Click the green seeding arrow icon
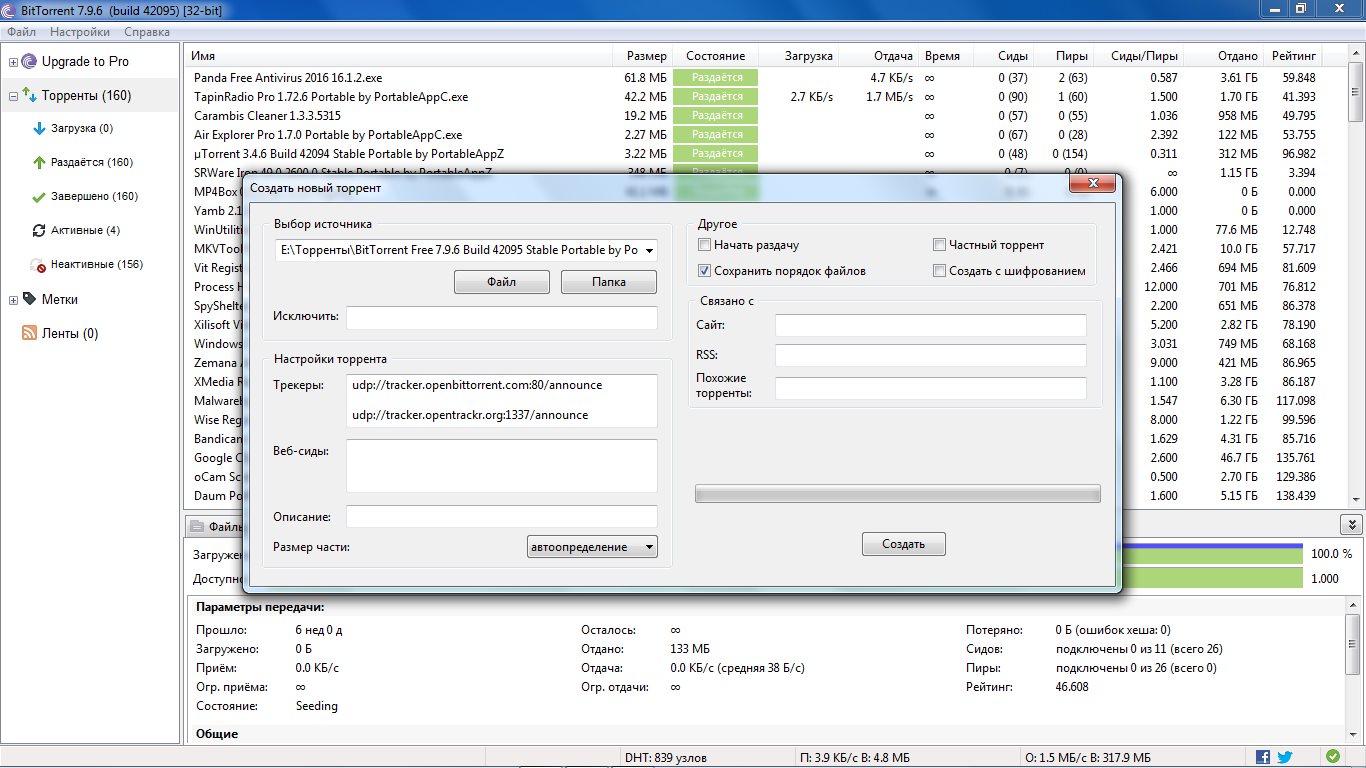This screenshot has width=1366, height=768. [x=39, y=162]
